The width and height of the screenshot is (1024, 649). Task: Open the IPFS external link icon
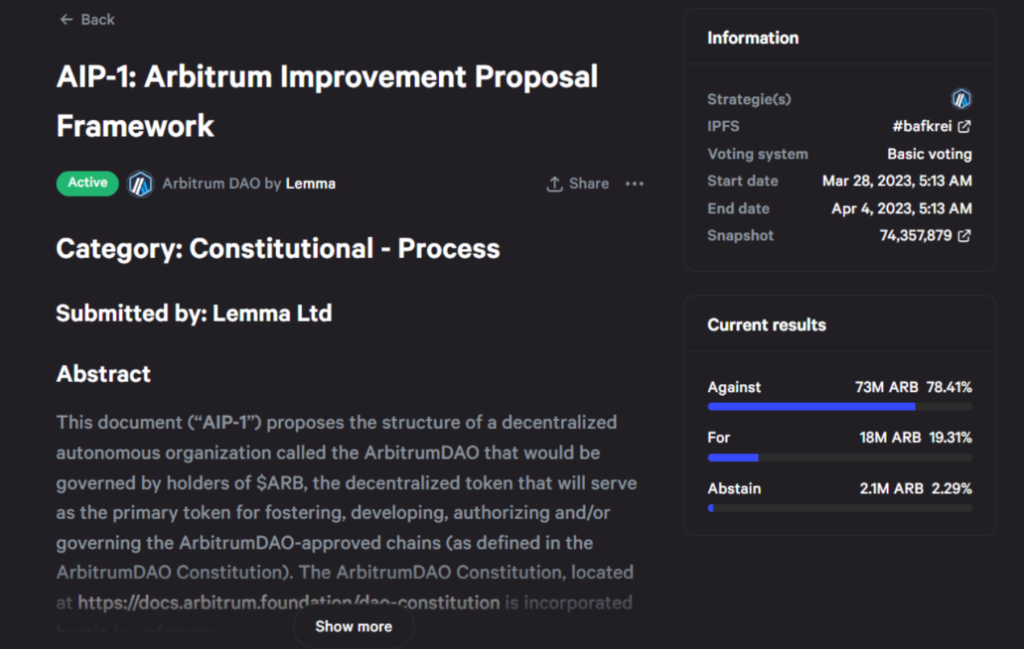pyautogui.click(x=964, y=127)
